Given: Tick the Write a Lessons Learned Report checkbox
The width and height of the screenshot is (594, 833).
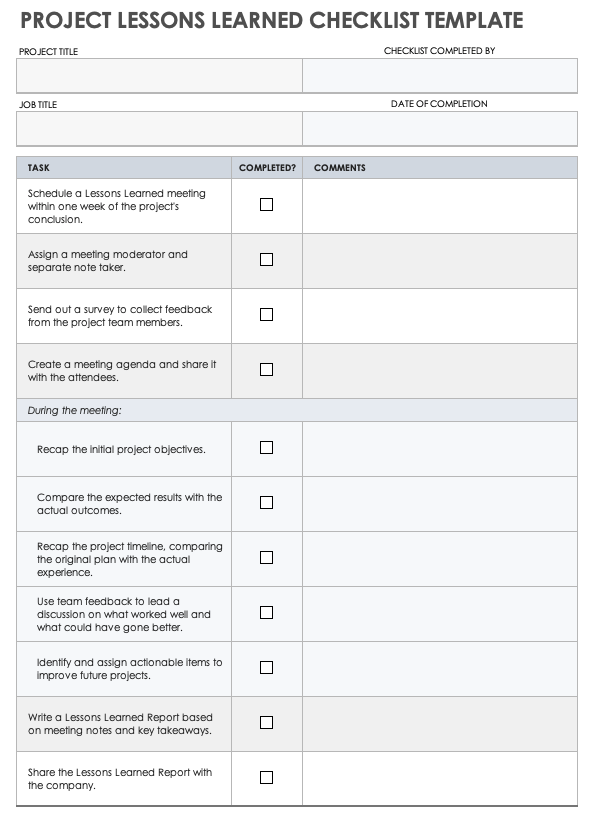Looking at the screenshot, I should point(266,722).
